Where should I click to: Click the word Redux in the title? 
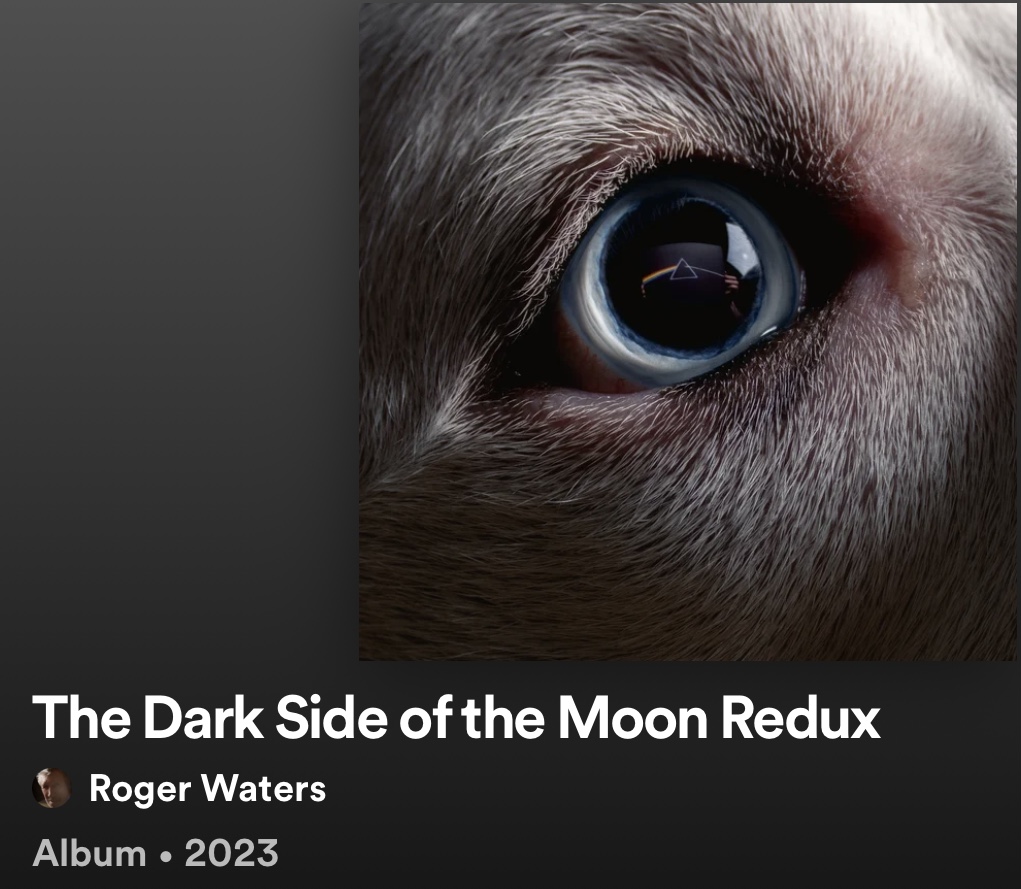801,717
